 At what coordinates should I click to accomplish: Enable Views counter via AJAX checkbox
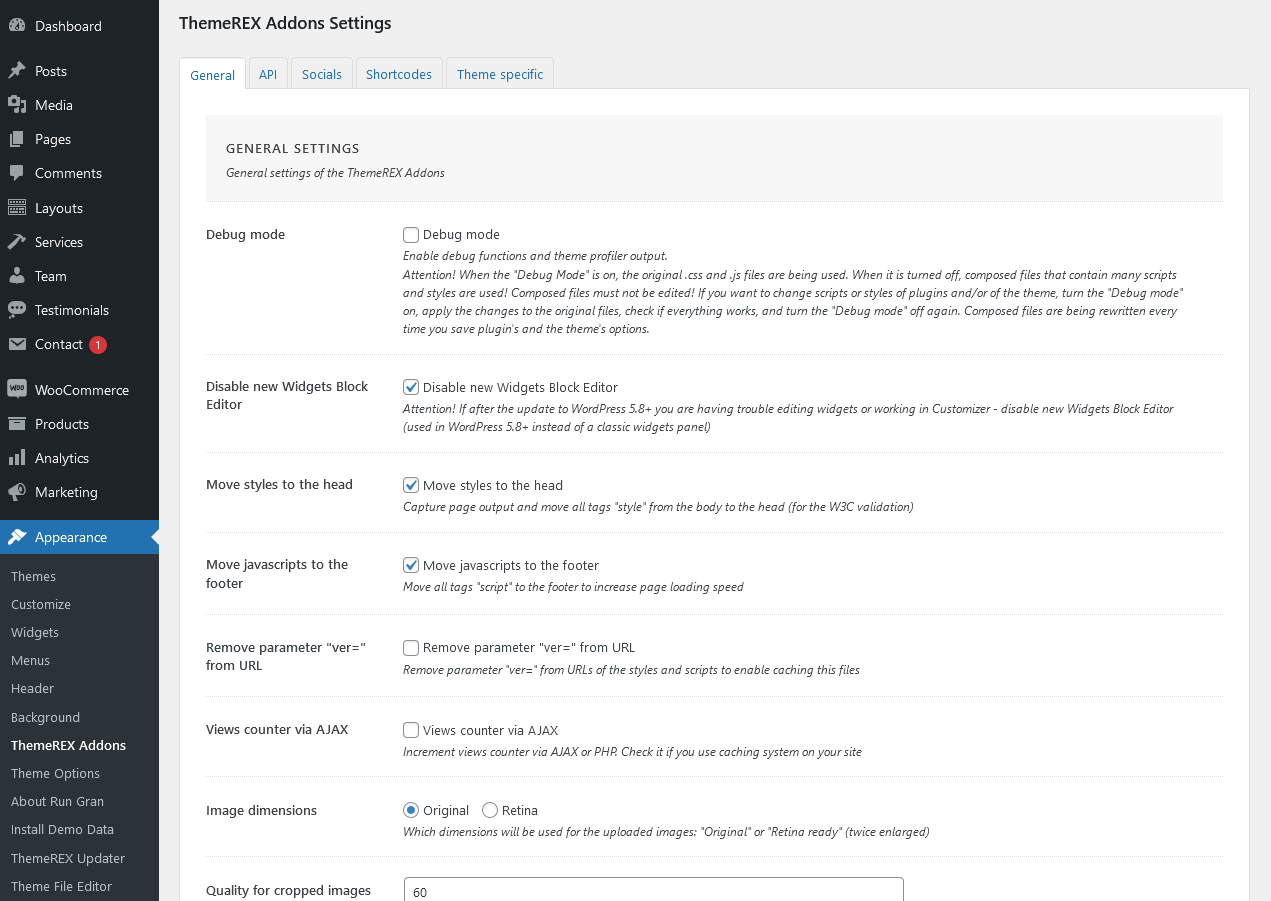pos(411,730)
